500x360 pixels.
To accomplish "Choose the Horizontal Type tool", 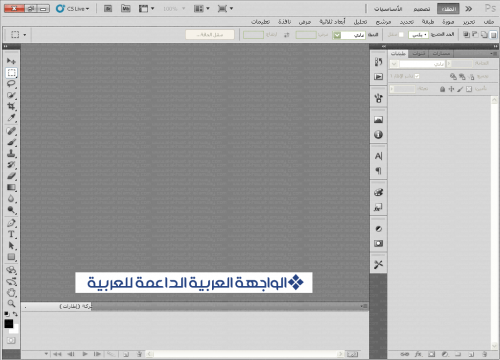I will click(x=11, y=235).
